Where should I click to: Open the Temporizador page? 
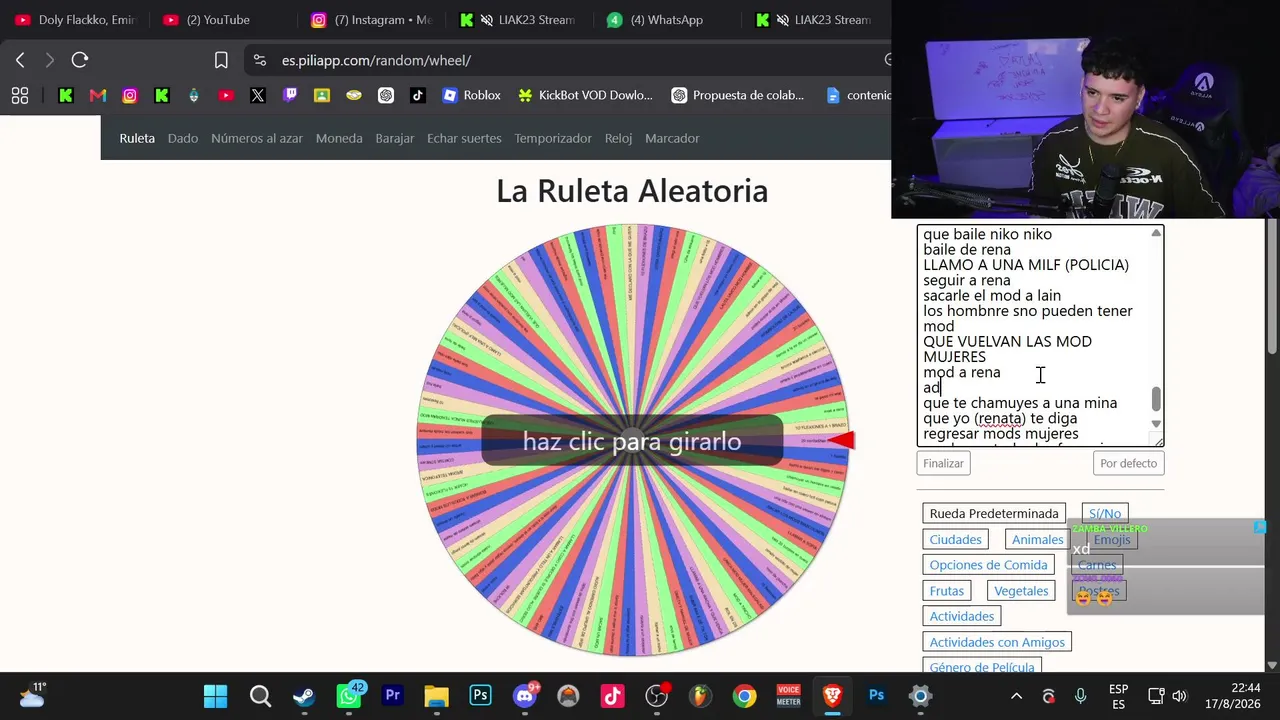click(553, 138)
